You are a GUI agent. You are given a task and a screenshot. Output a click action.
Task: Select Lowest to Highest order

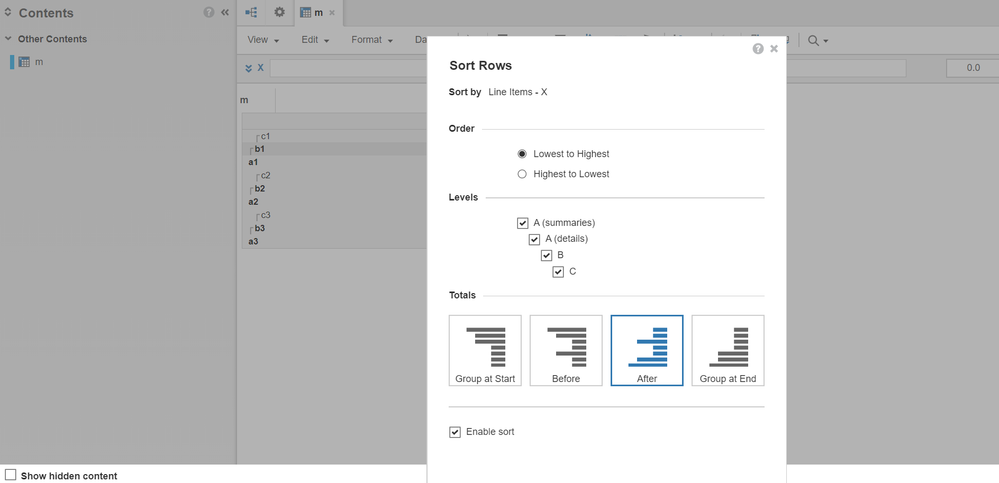tap(522, 154)
